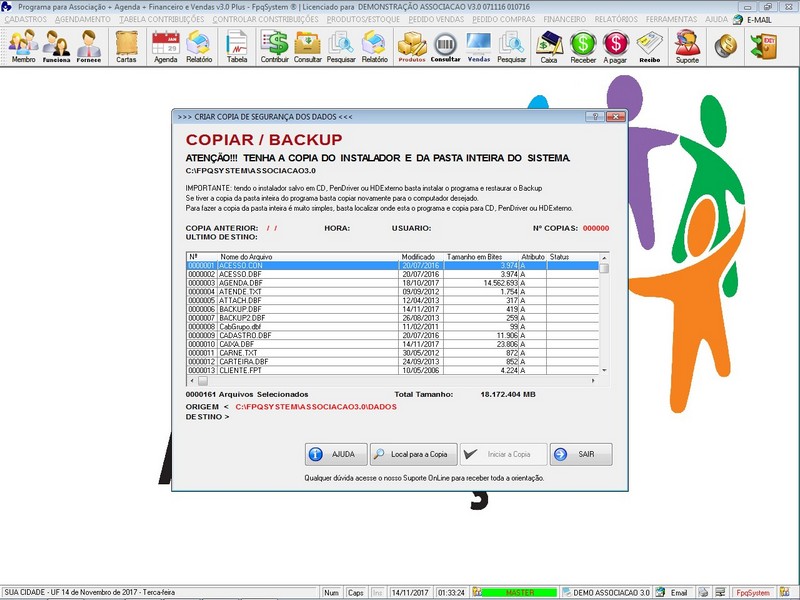Select the AGENDA.DBF file row
The height and width of the screenshot is (600, 800).
(x=392, y=283)
